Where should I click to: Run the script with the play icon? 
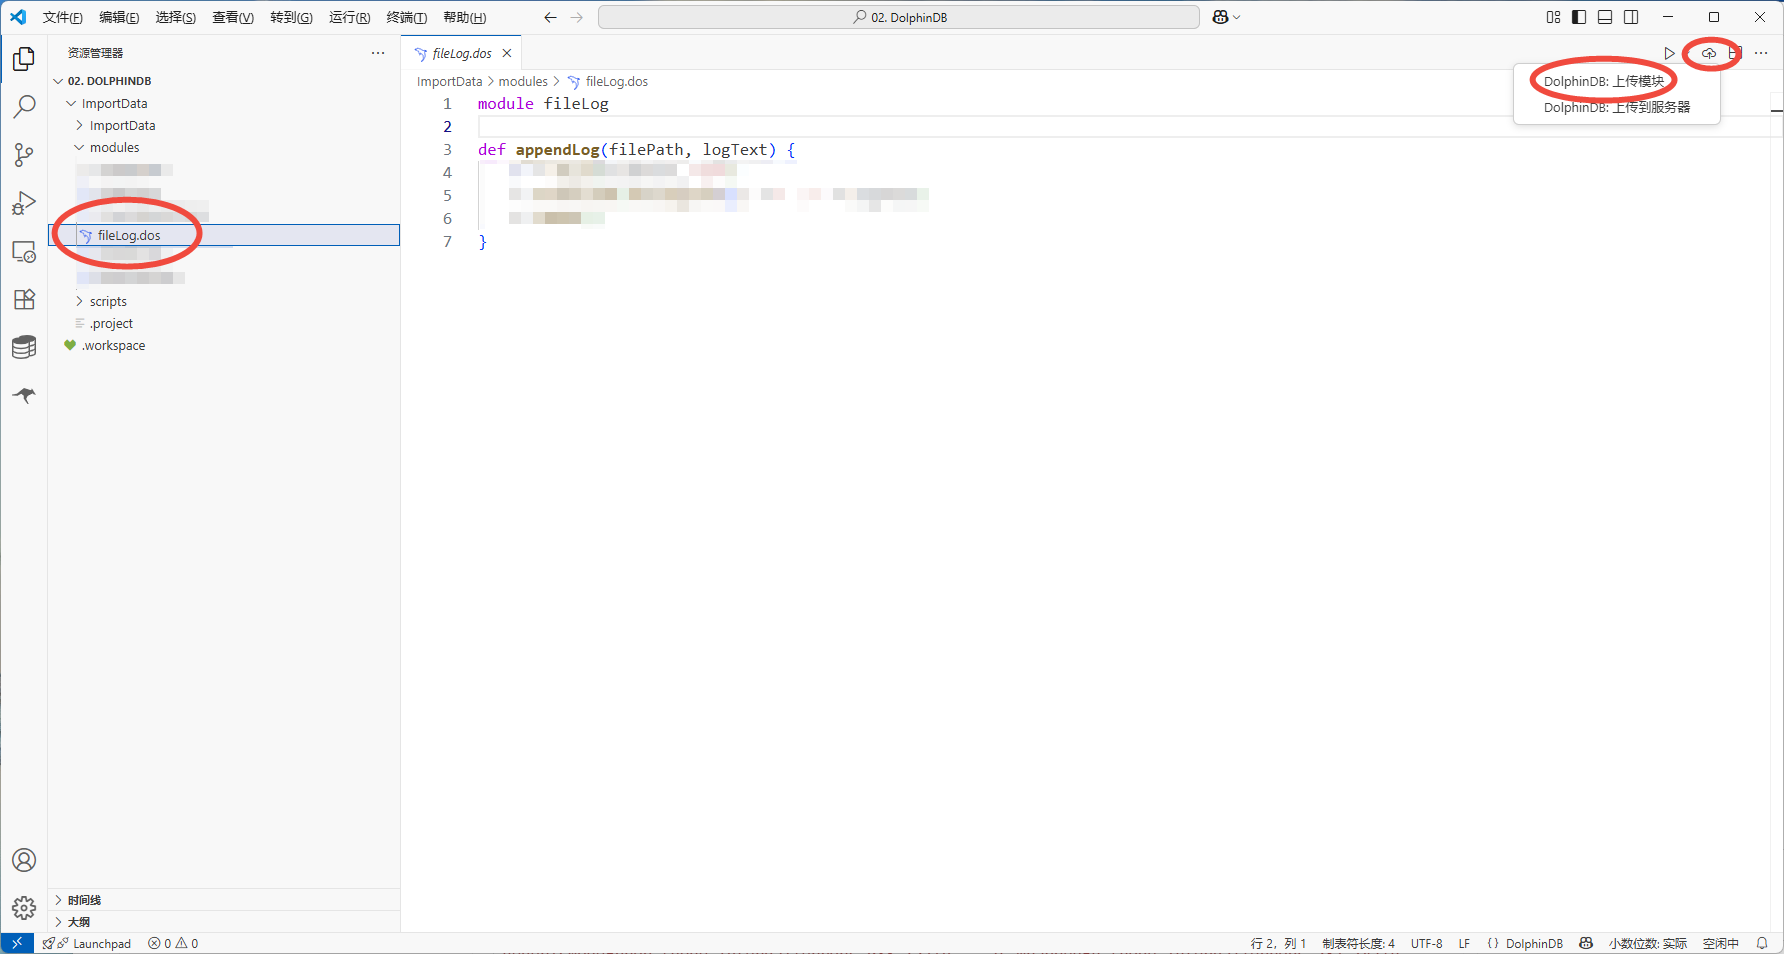[x=1669, y=53]
